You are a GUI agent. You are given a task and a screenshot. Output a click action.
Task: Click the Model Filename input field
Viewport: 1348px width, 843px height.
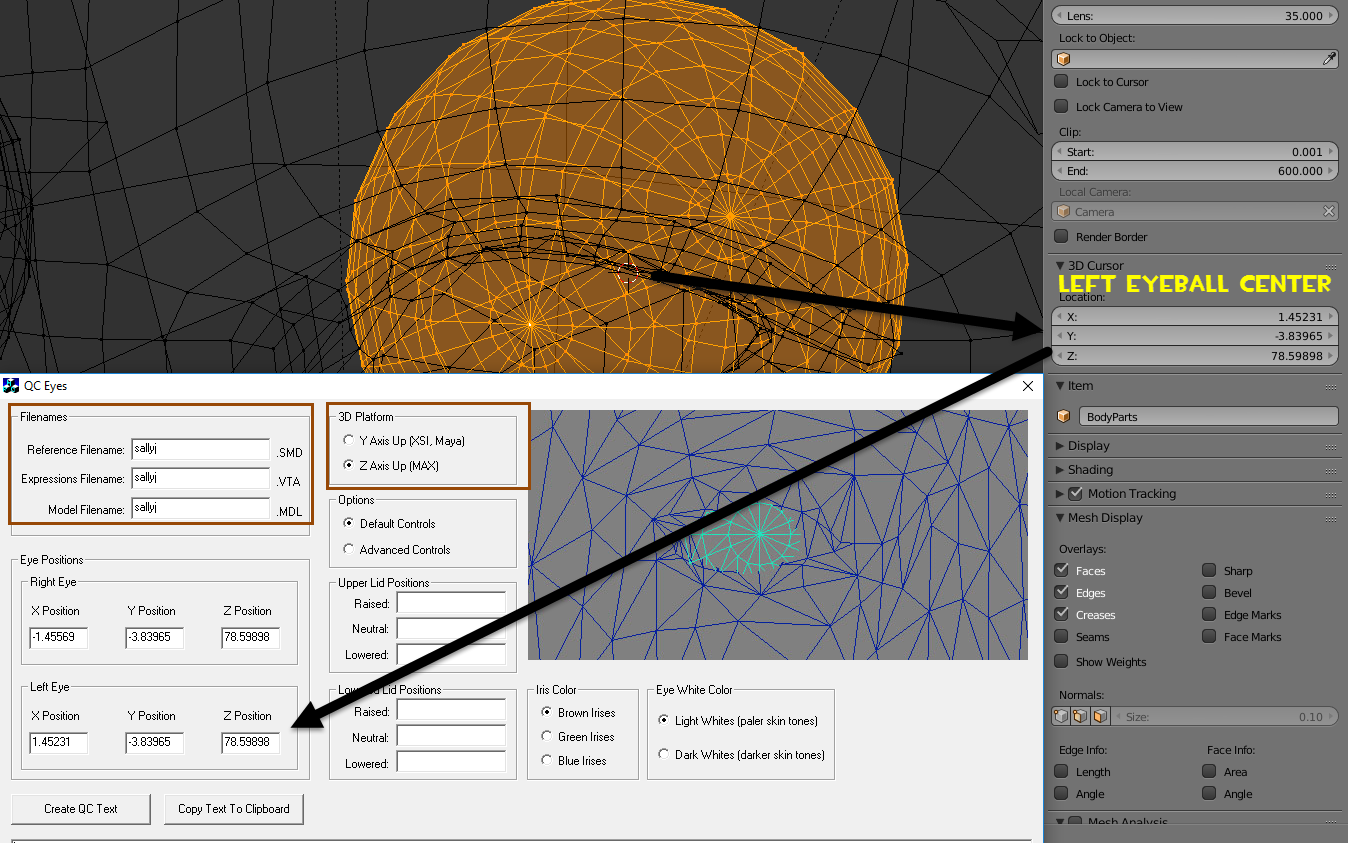200,509
